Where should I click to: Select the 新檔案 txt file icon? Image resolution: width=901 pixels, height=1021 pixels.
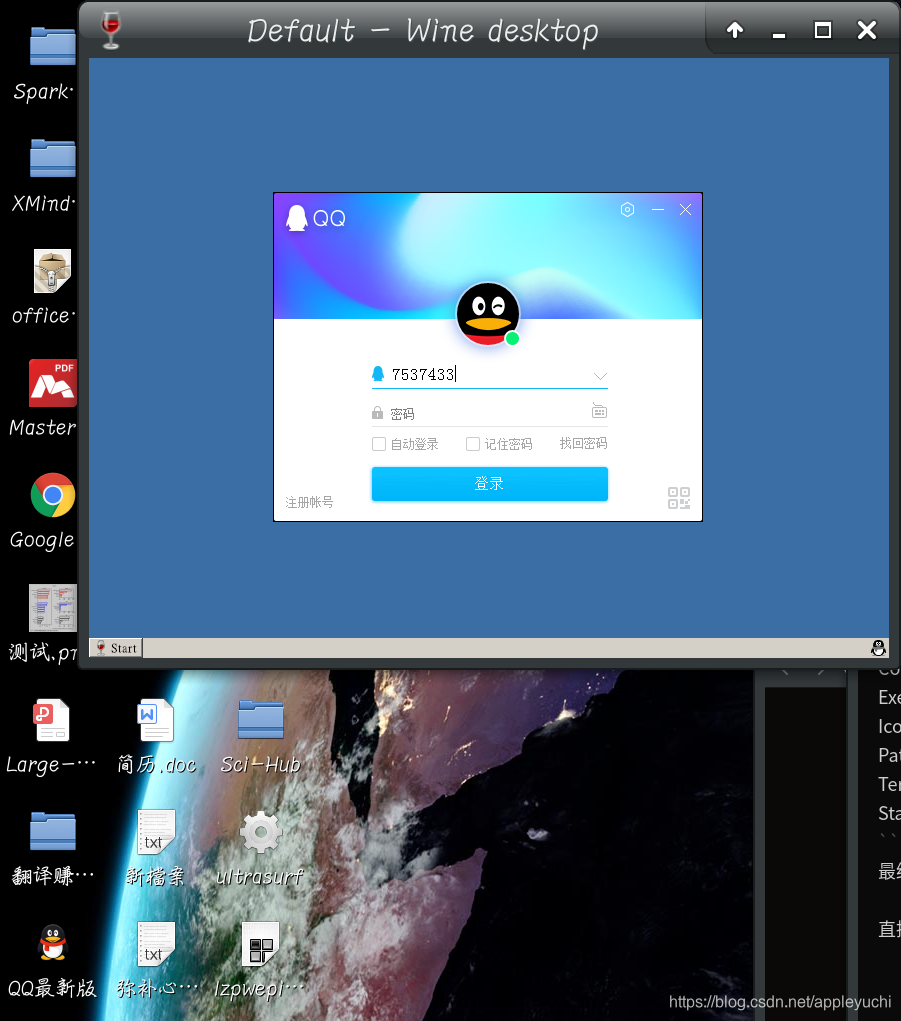click(156, 832)
